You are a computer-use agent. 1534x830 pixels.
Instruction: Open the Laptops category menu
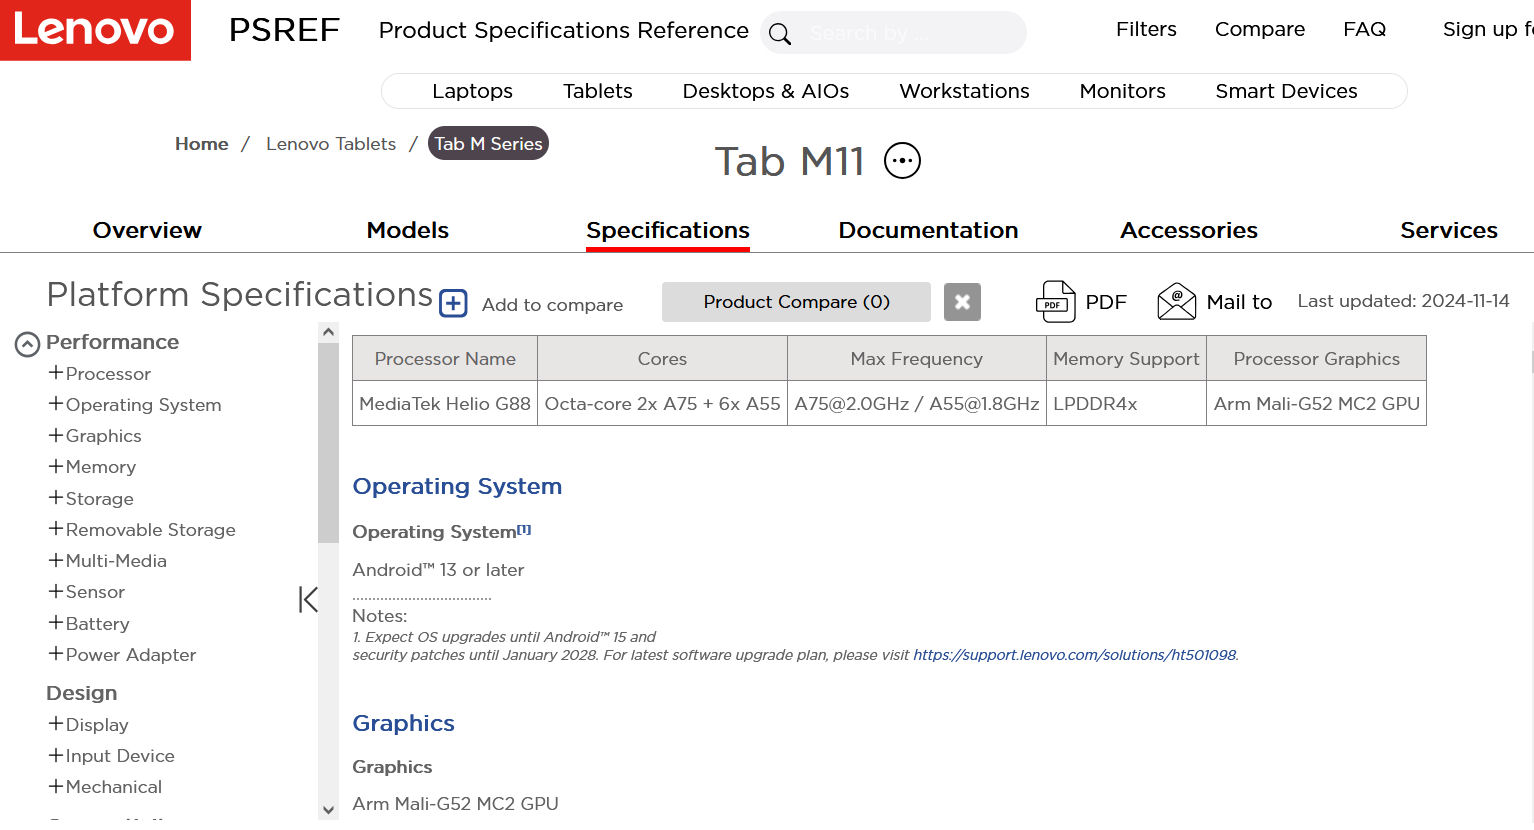[x=472, y=91]
